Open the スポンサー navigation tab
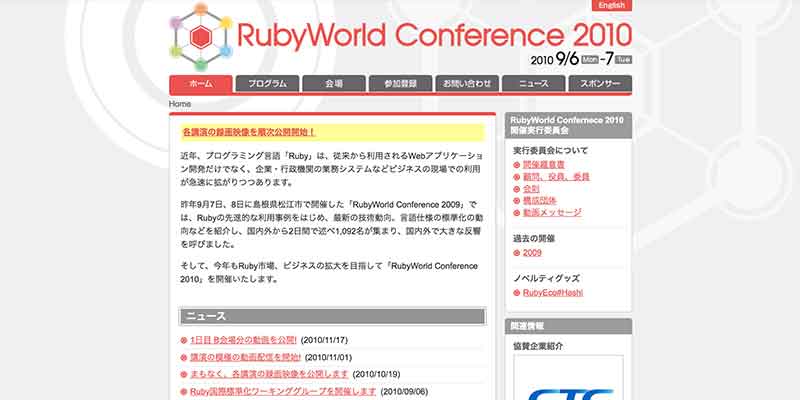 tap(600, 84)
